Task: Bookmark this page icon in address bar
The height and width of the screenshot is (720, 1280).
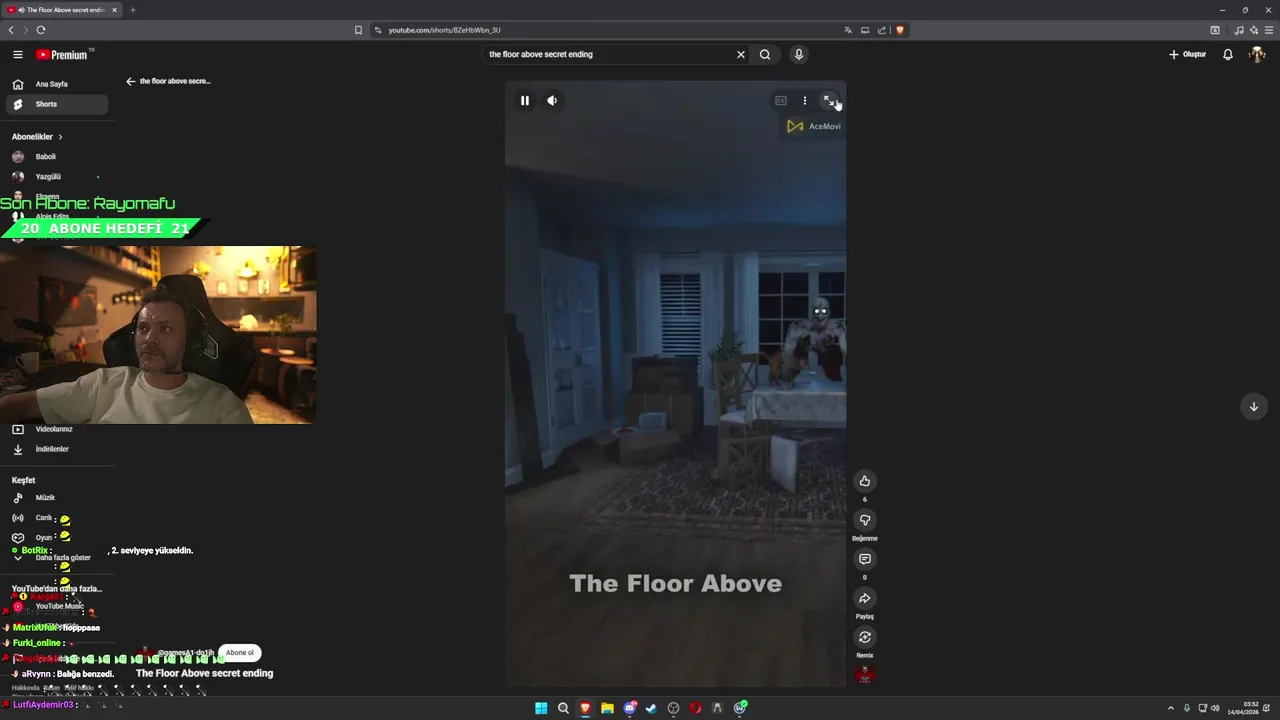Action: click(358, 30)
